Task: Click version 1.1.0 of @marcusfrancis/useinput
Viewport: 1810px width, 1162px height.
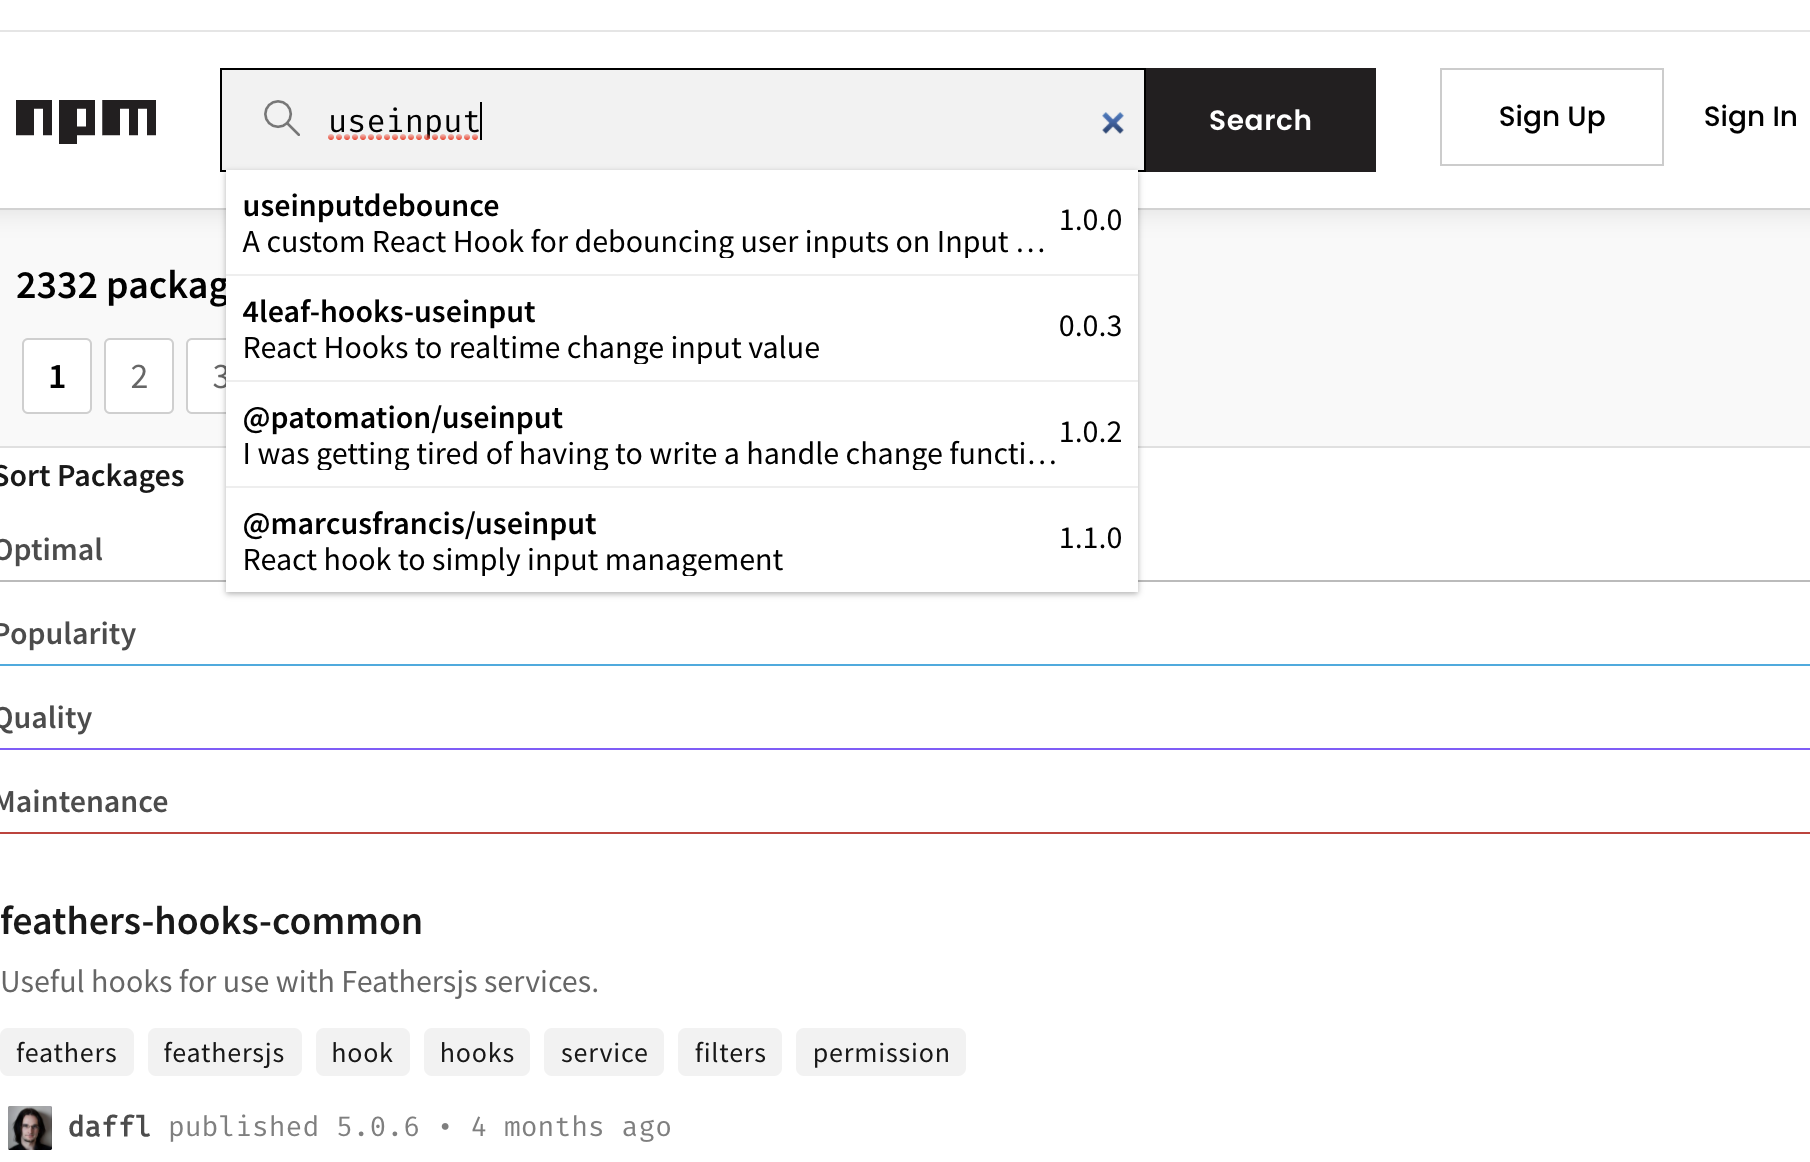Action: pyautogui.click(x=1090, y=538)
